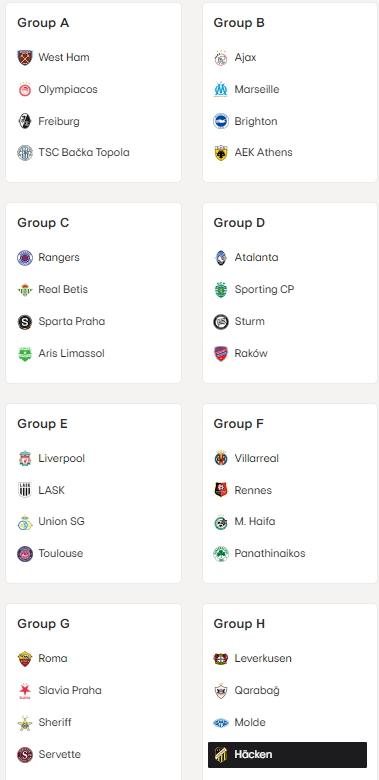Click the Liverpool club crest
This screenshot has width=379, height=780.
[x=24, y=459]
